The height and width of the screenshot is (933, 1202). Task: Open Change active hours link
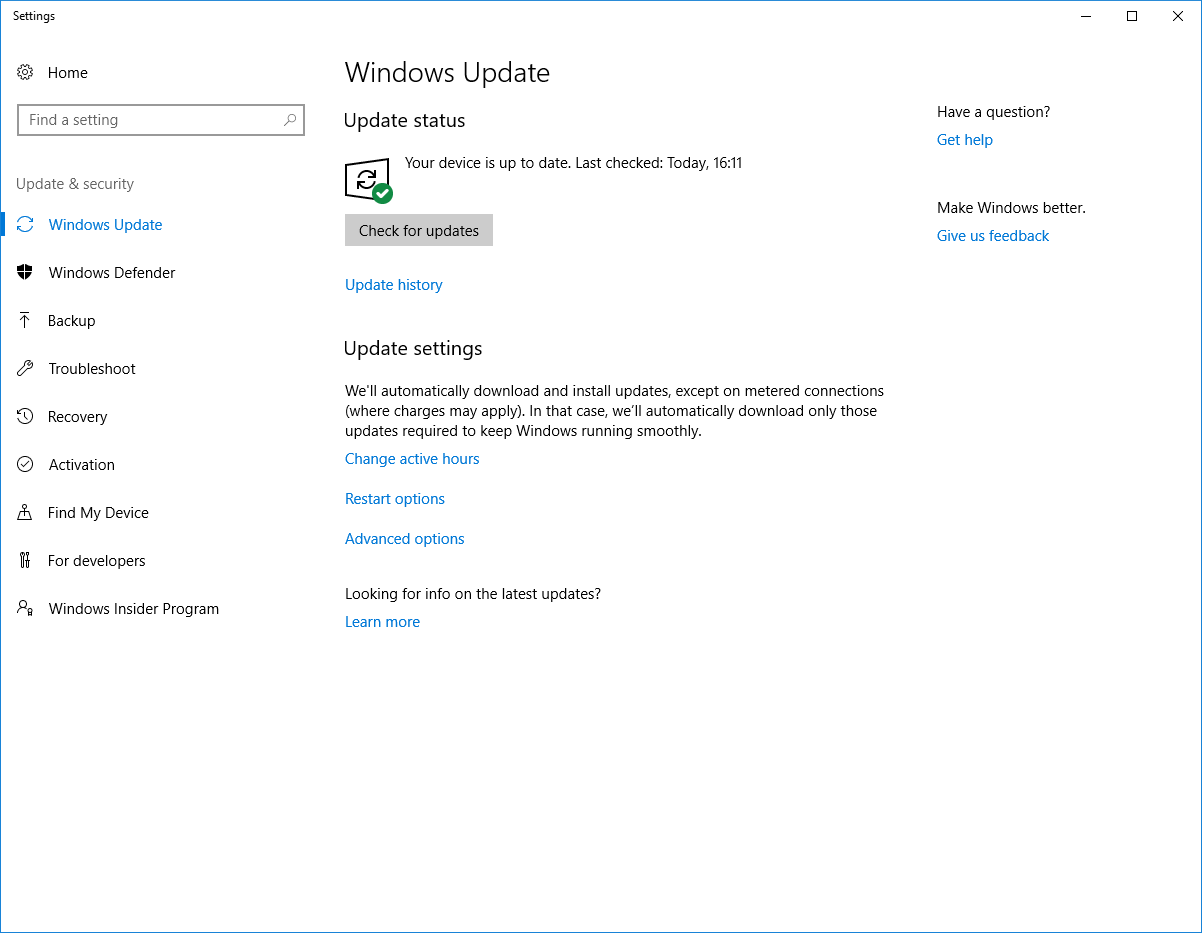pos(412,459)
